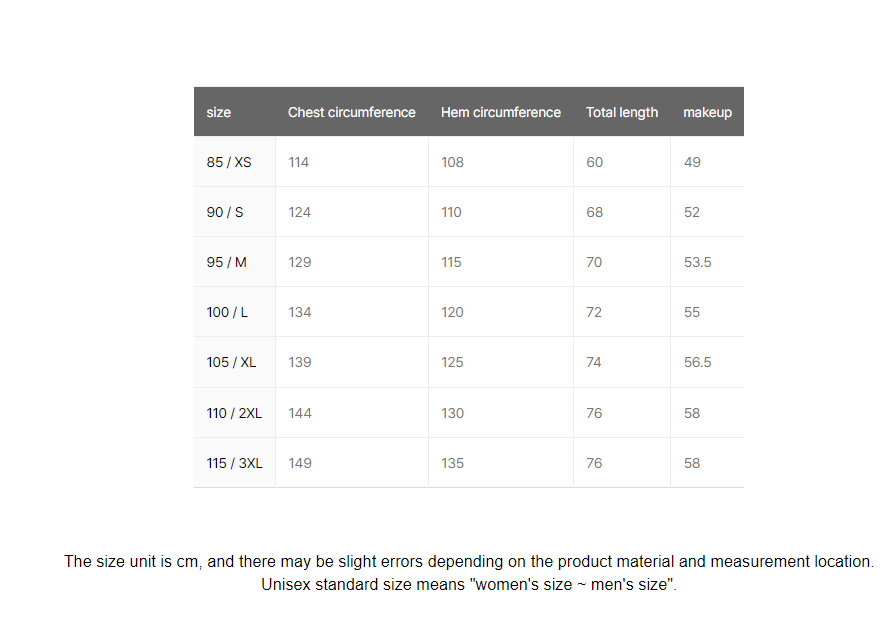Select the 115 / 3XL size label

click(x=234, y=463)
